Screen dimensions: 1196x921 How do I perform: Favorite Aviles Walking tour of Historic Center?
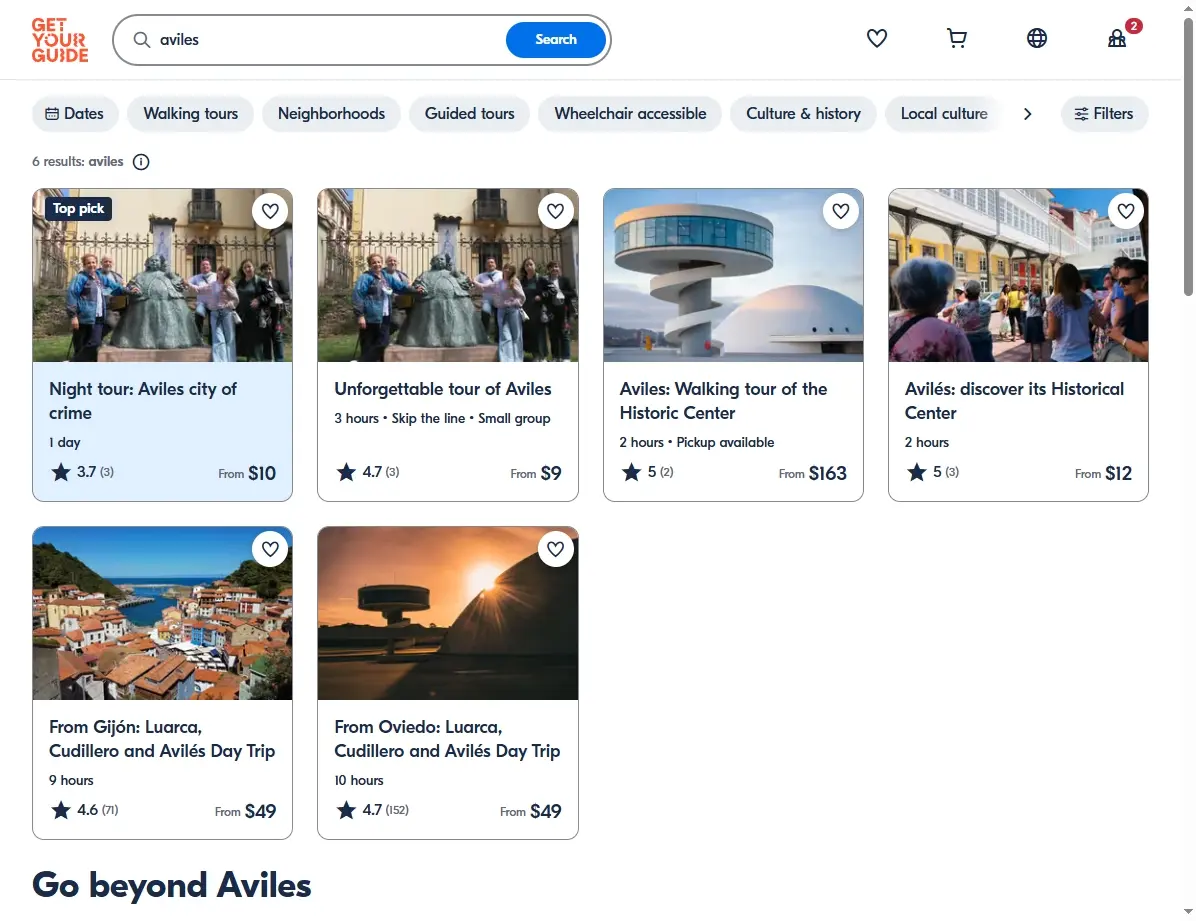(x=841, y=211)
